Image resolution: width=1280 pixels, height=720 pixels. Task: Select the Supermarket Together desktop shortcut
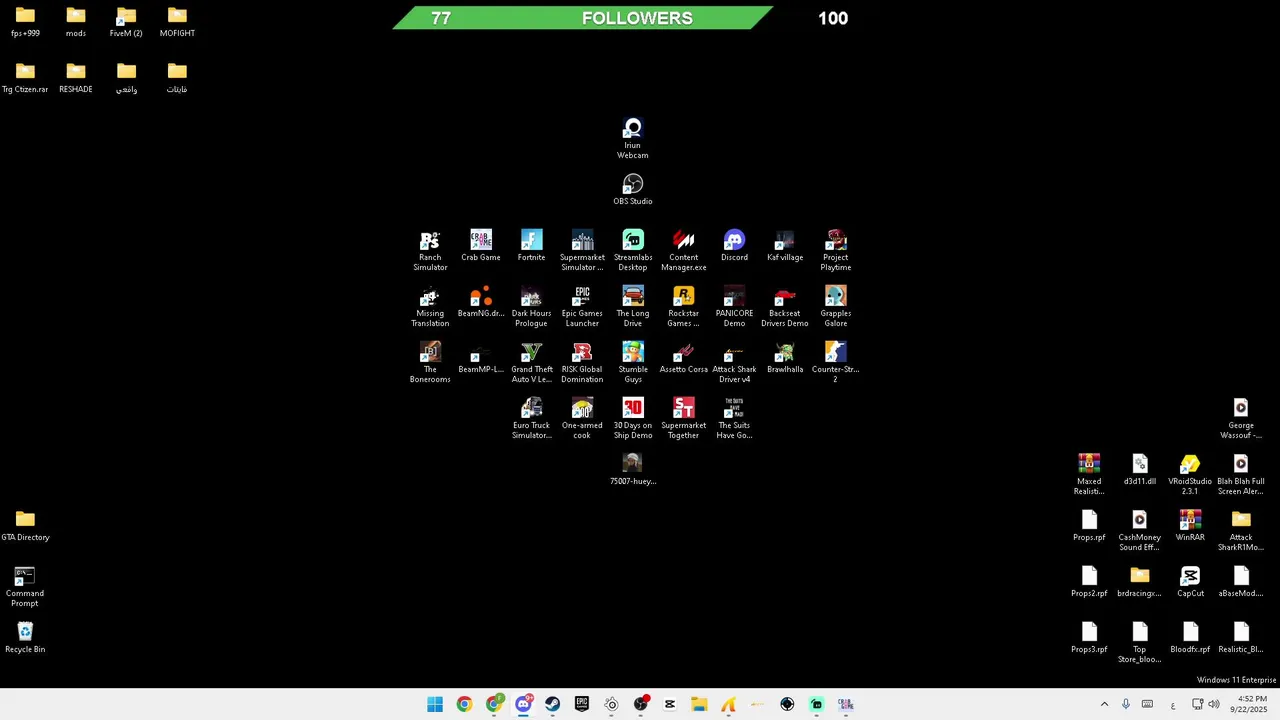click(x=684, y=418)
